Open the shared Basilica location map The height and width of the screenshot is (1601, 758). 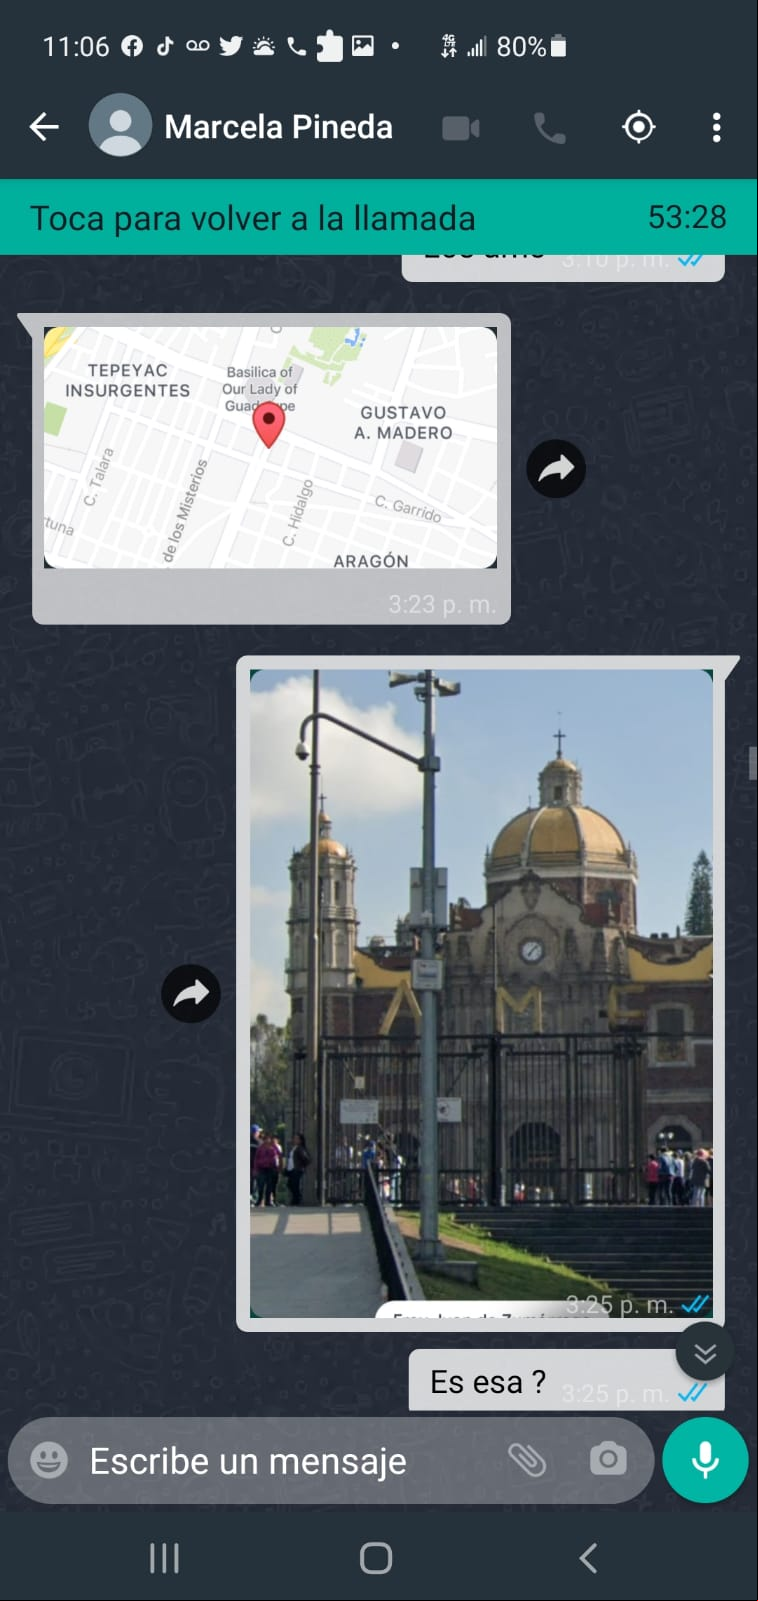coord(270,447)
